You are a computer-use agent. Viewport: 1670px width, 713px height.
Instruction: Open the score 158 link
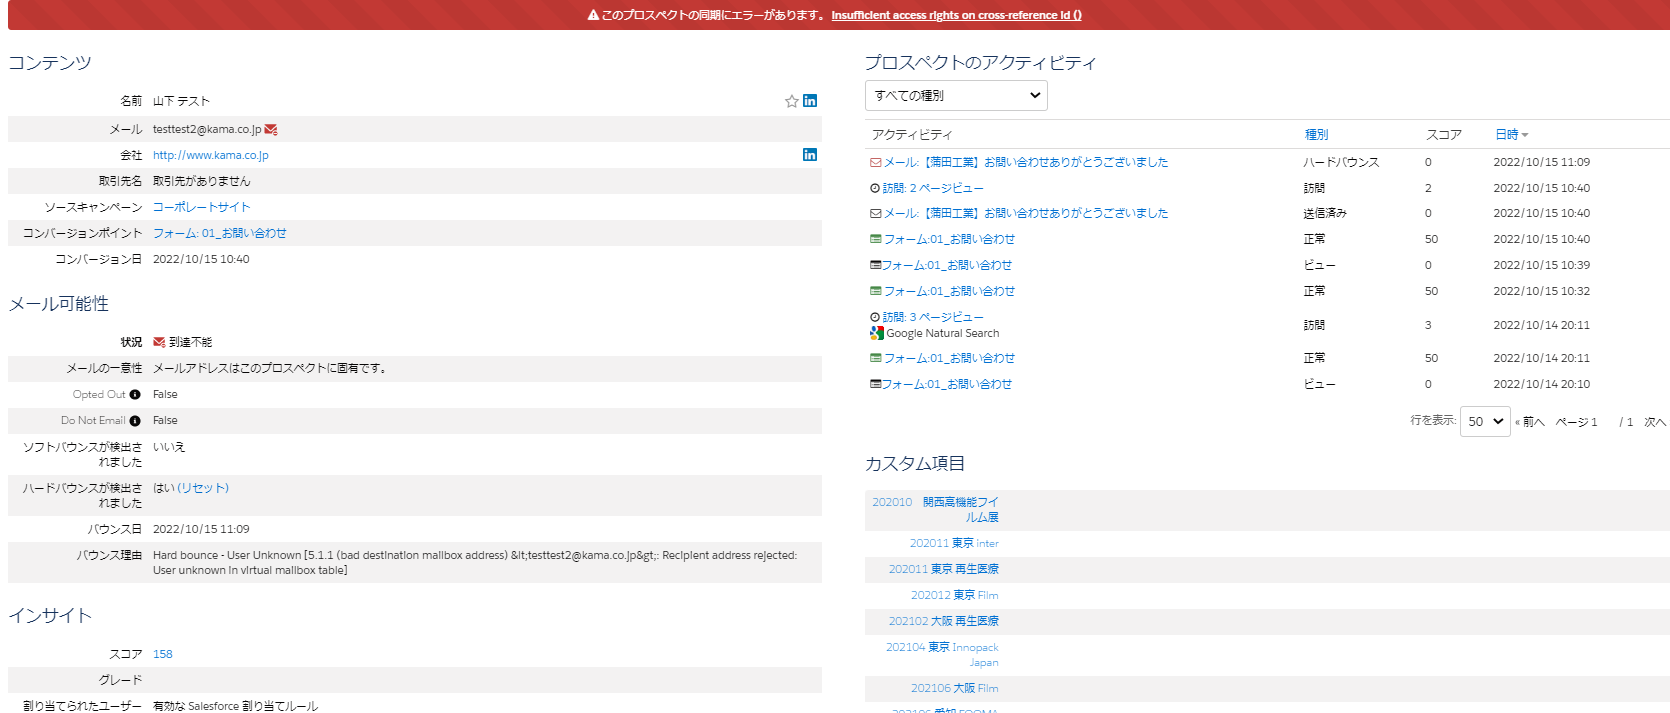click(x=163, y=654)
